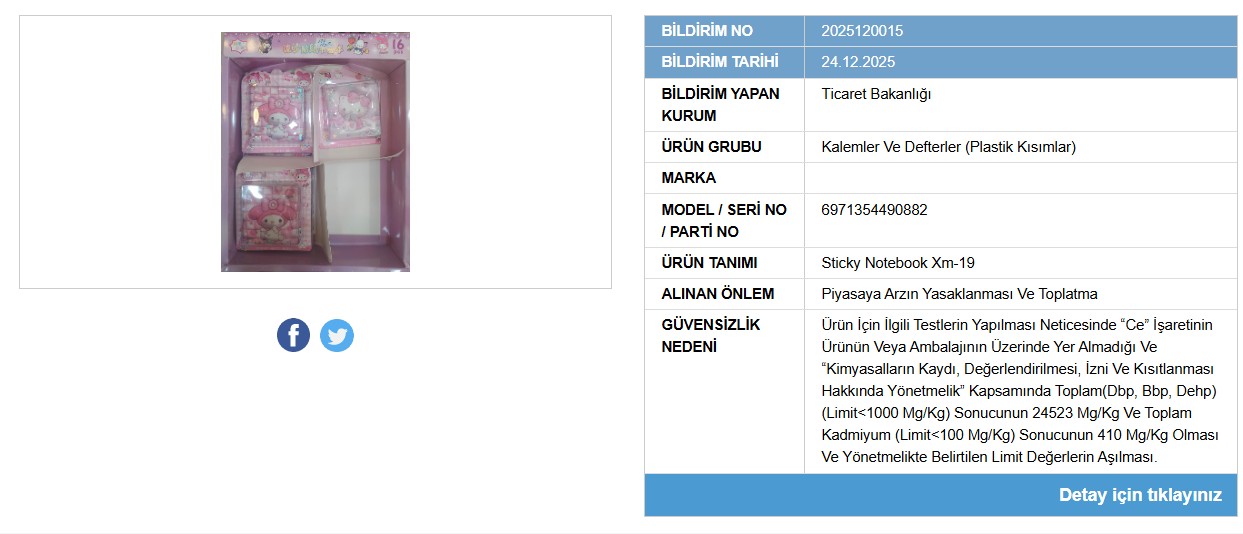
Task: Click the "Kalemler Ve Defterler" product group text
Action: [x=948, y=147]
